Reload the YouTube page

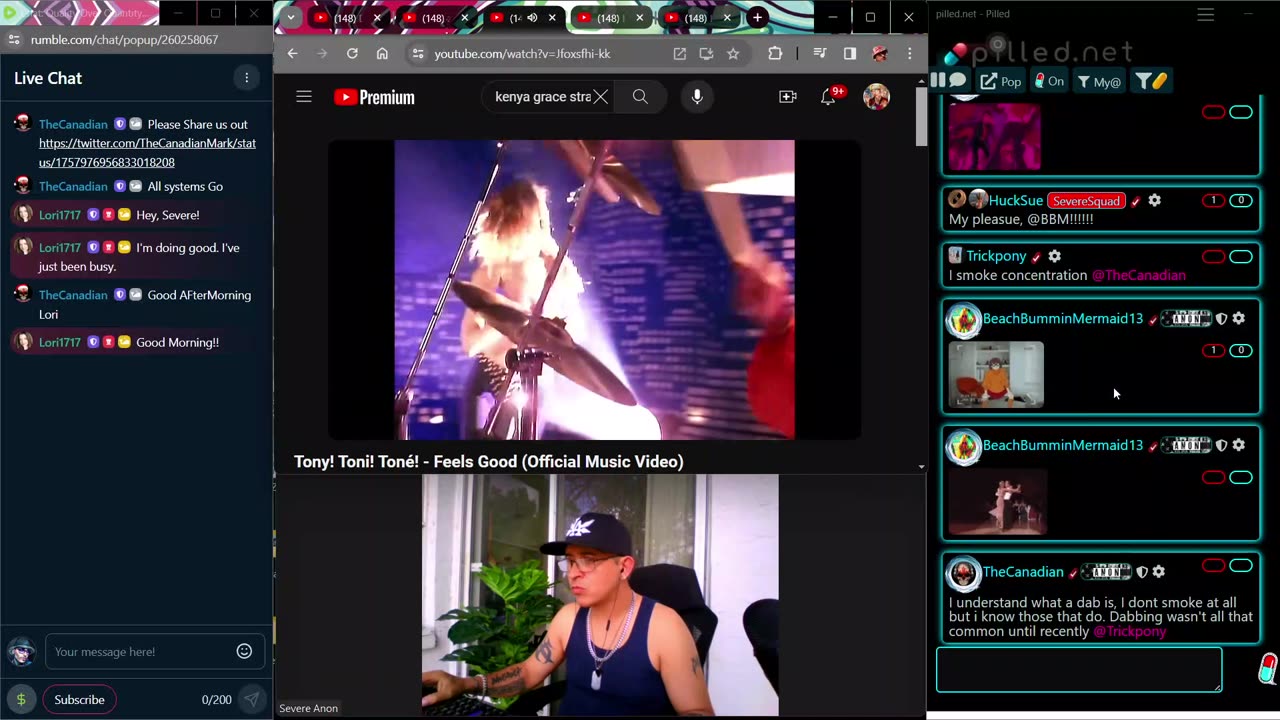tap(352, 53)
